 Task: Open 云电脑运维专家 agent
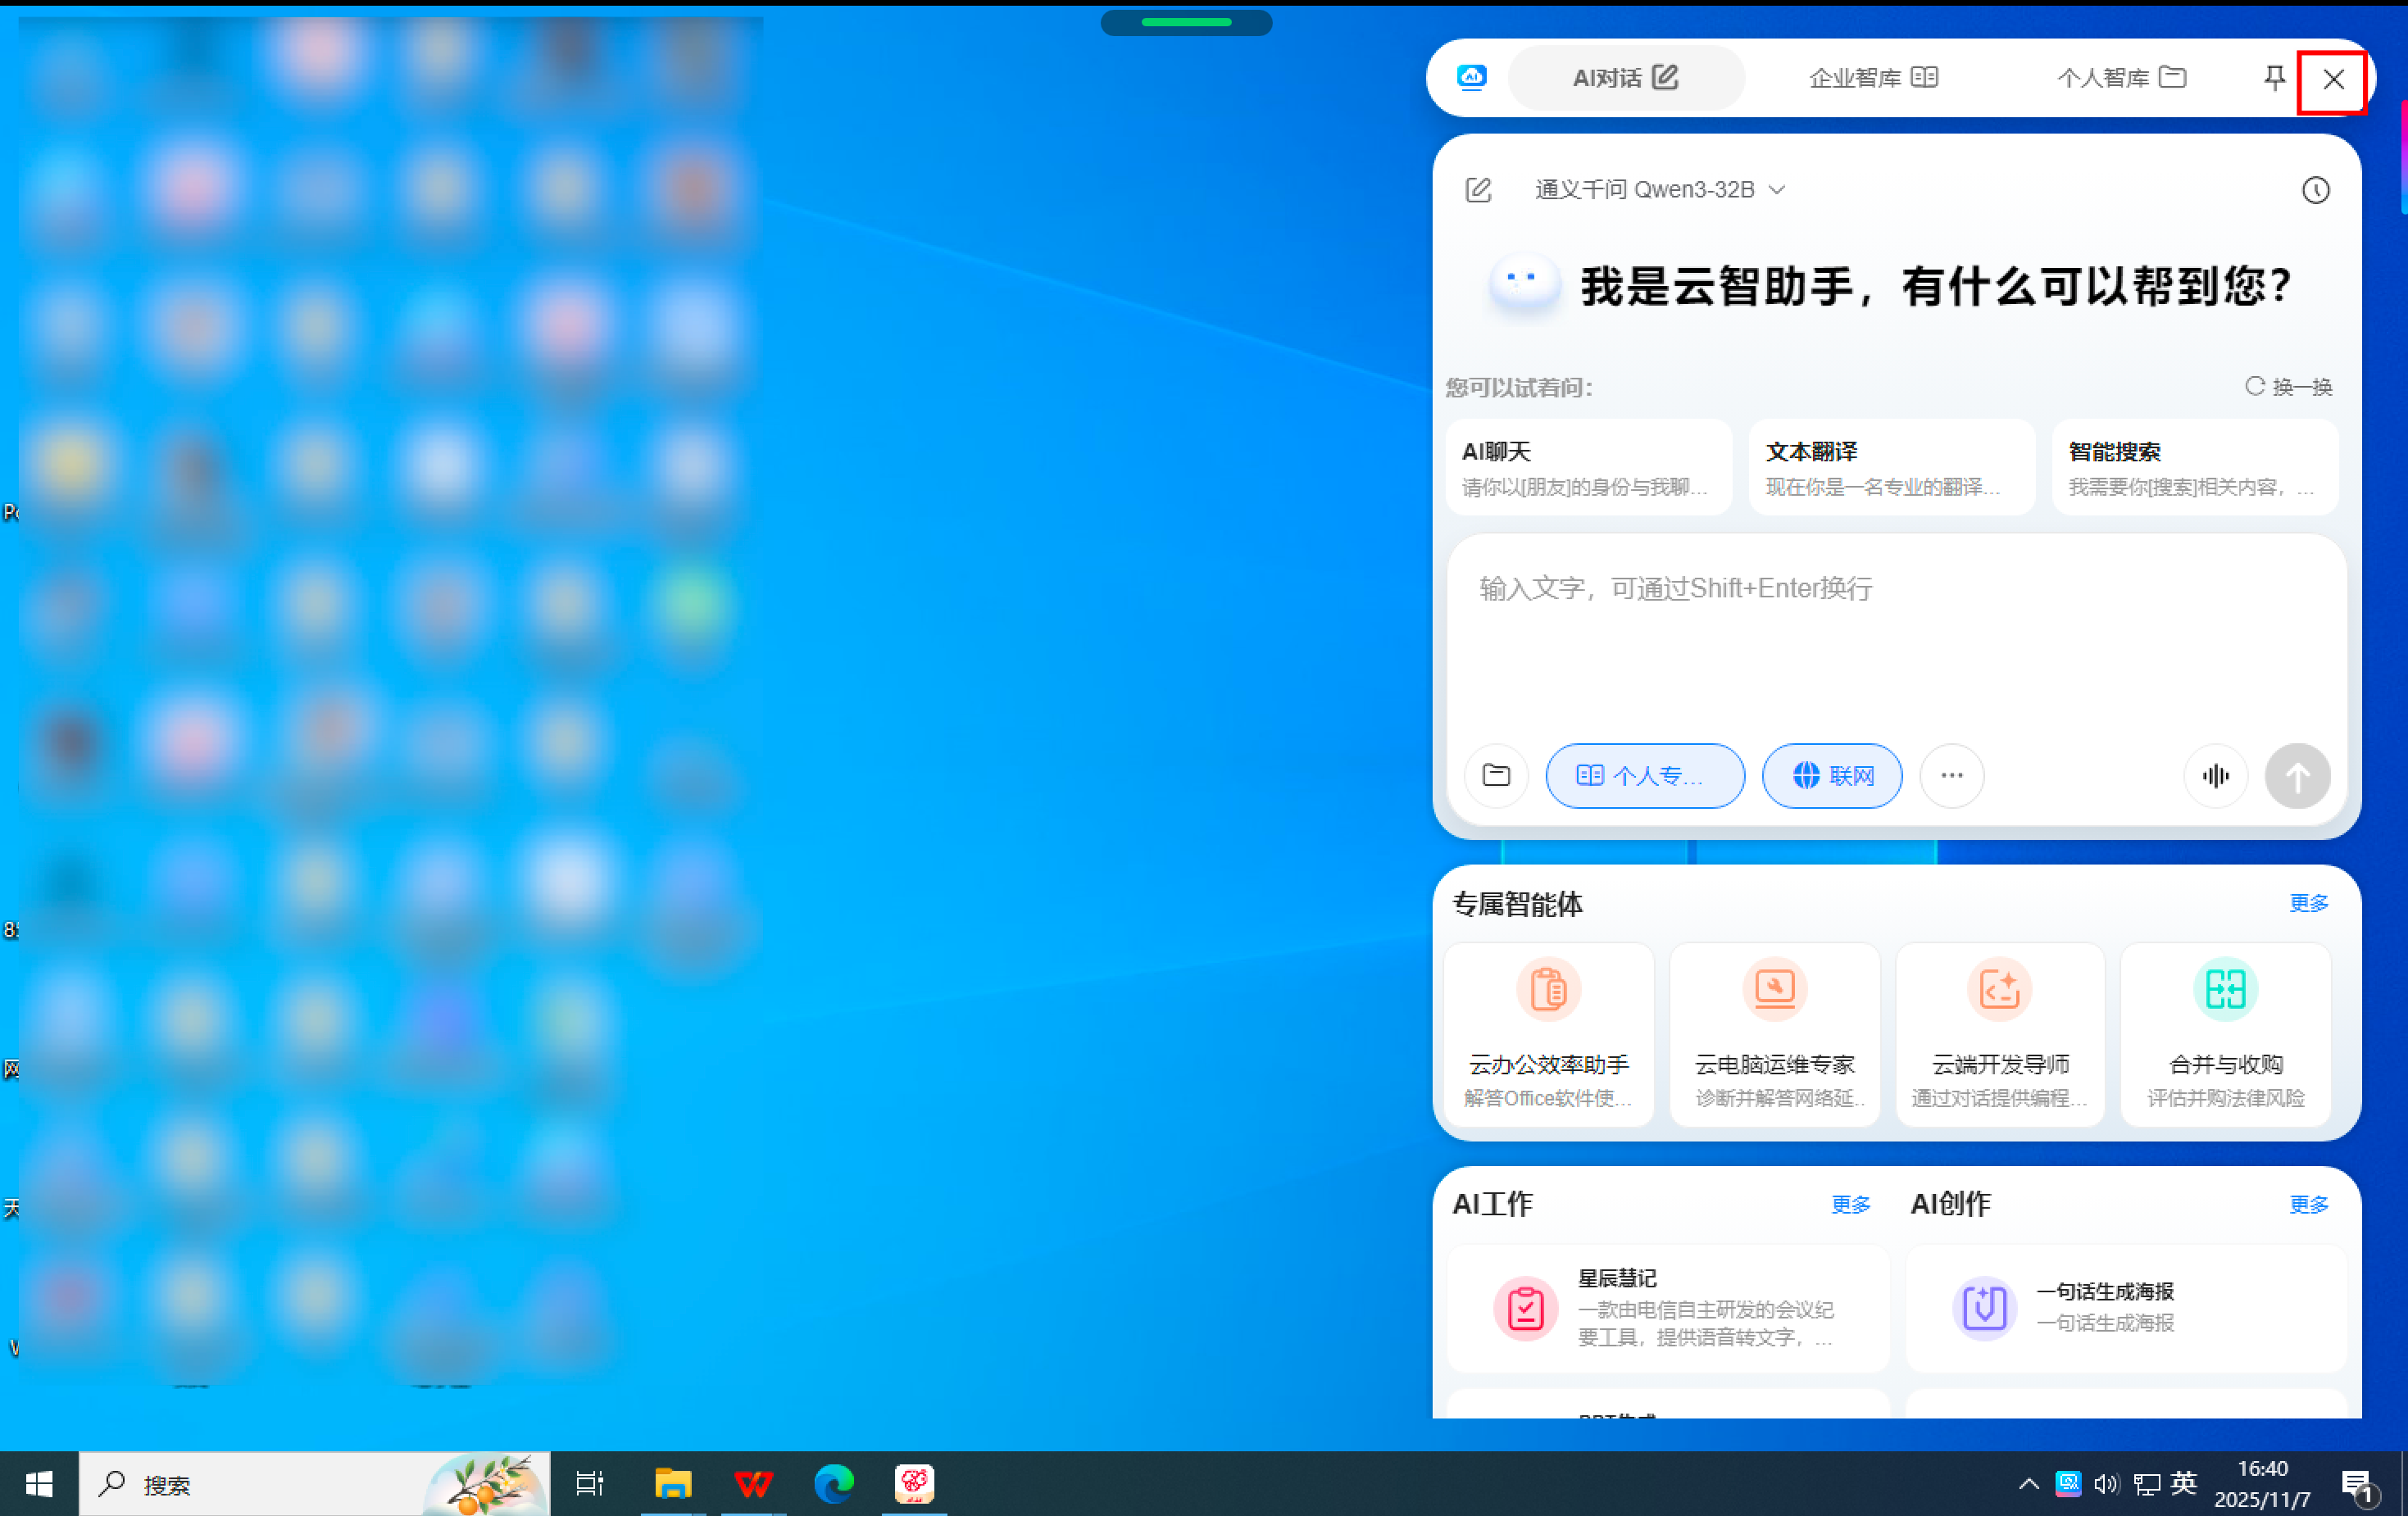point(1774,1034)
